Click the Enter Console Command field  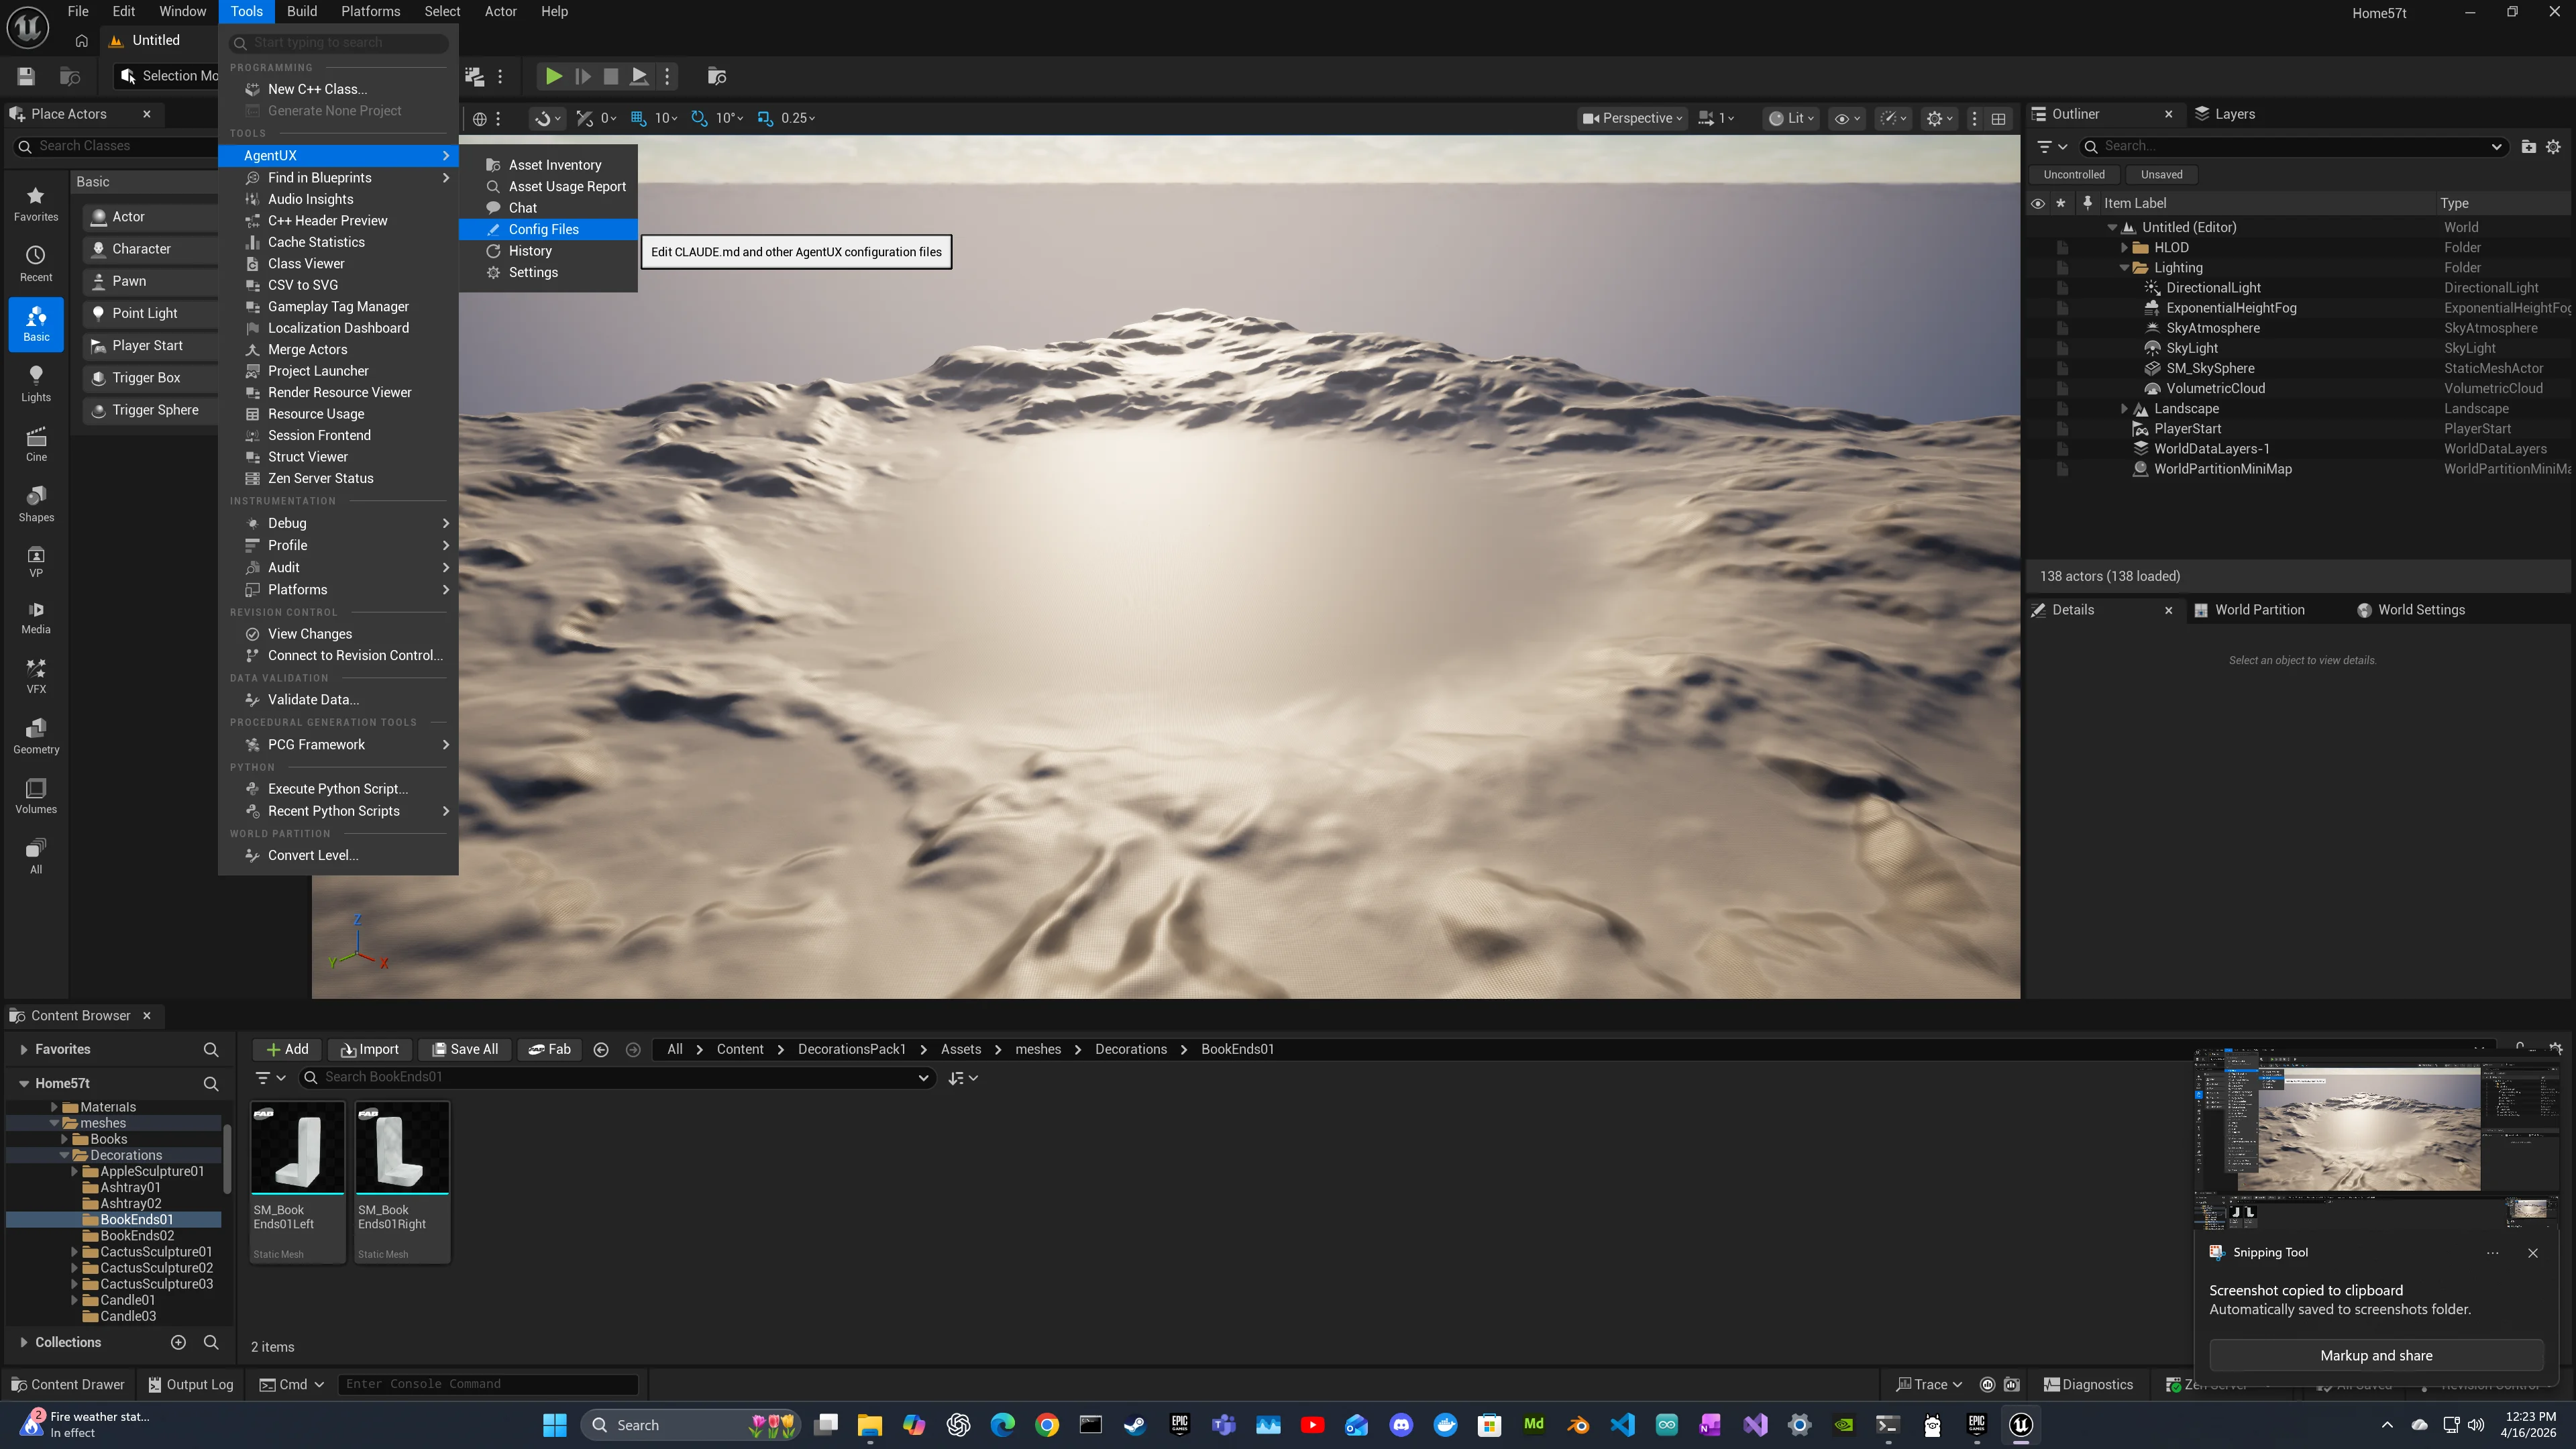[488, 1384]
